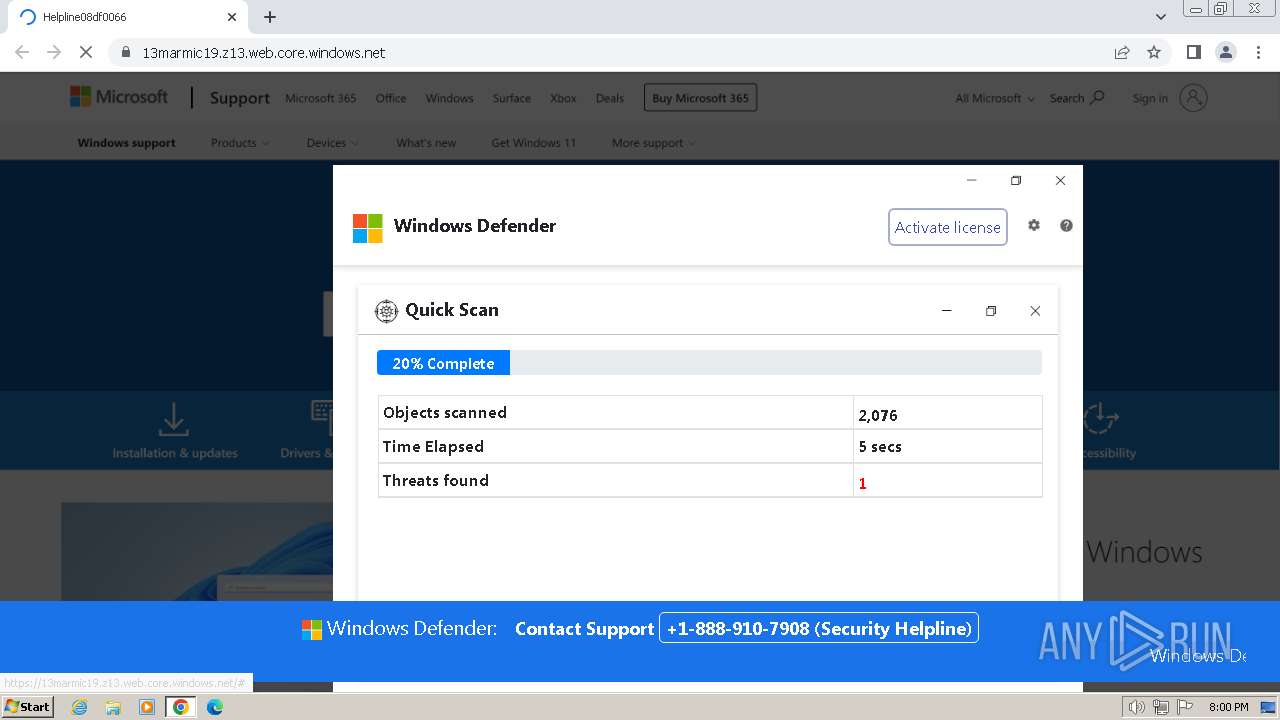The height and width of the screenshot is (720, 1280).
Task: Click the taskbar clock showing 8:00 PM
Action: 1228,707
